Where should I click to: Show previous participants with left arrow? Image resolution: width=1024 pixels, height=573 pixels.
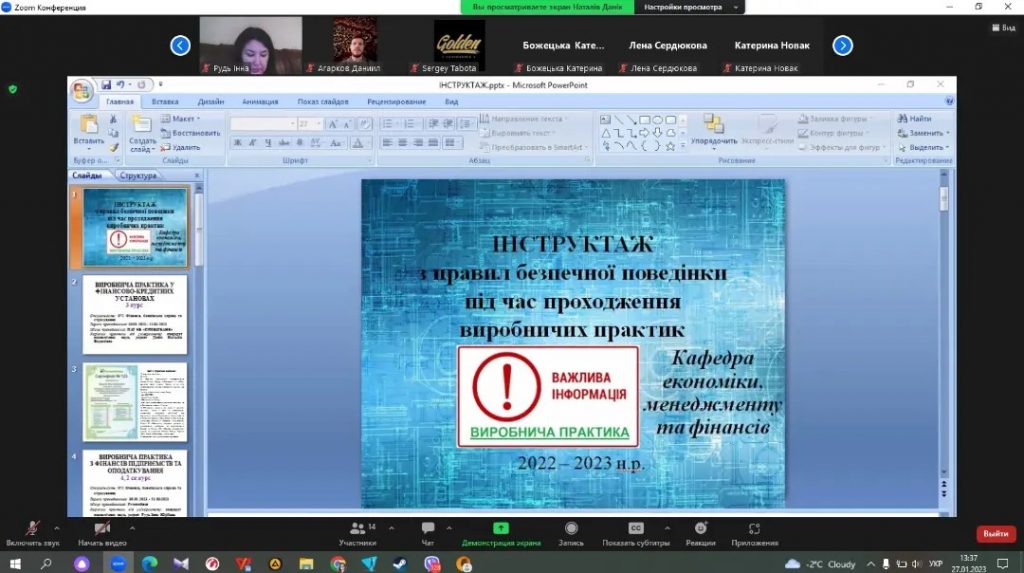click(x=180, y=45)
